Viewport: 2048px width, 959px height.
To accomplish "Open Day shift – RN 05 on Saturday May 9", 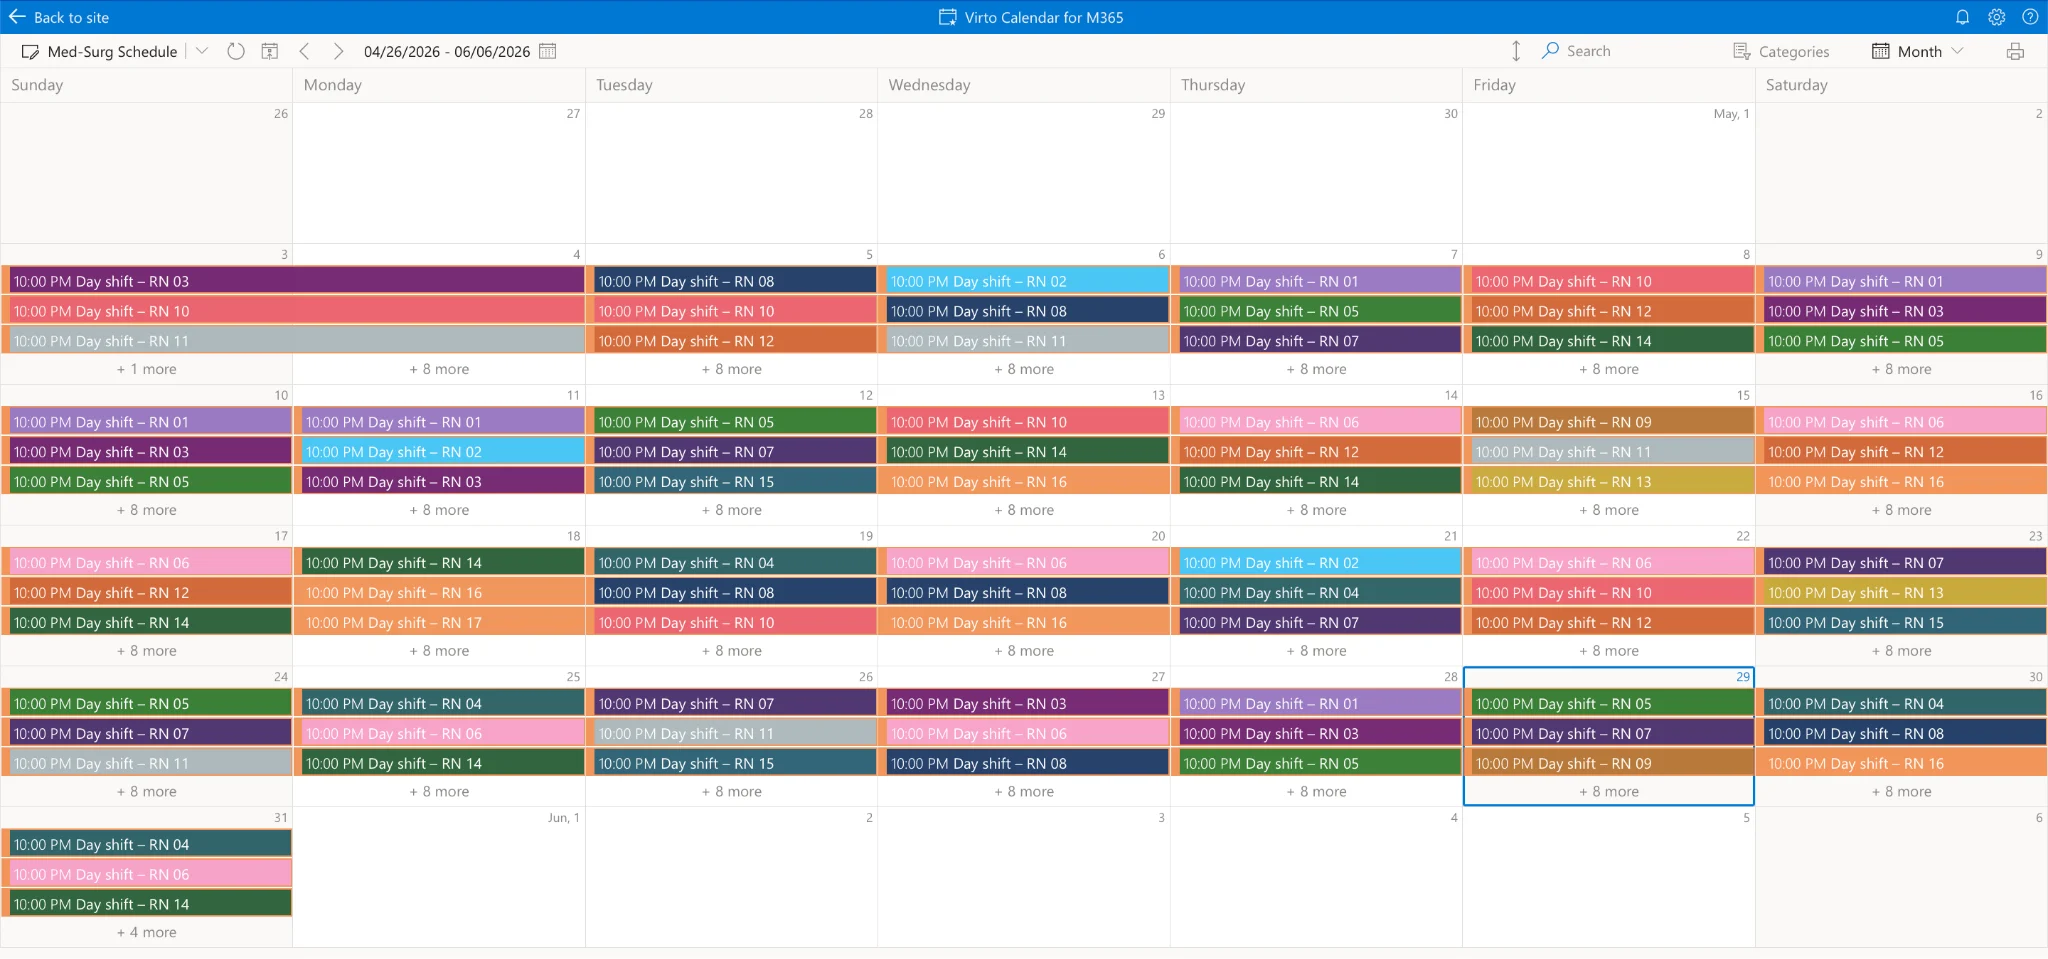I will click(1902, 341).
